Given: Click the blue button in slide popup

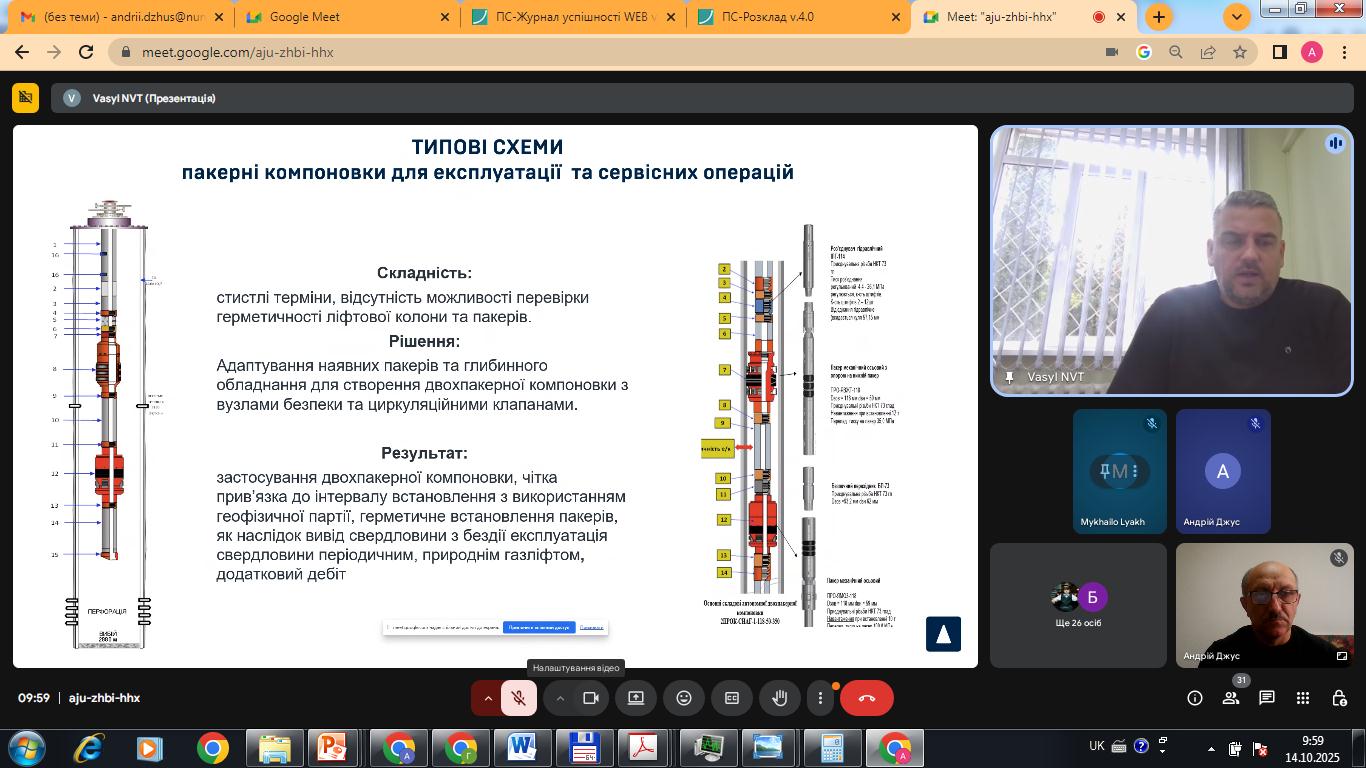Looking at the screenshot, I should (539, 628).
